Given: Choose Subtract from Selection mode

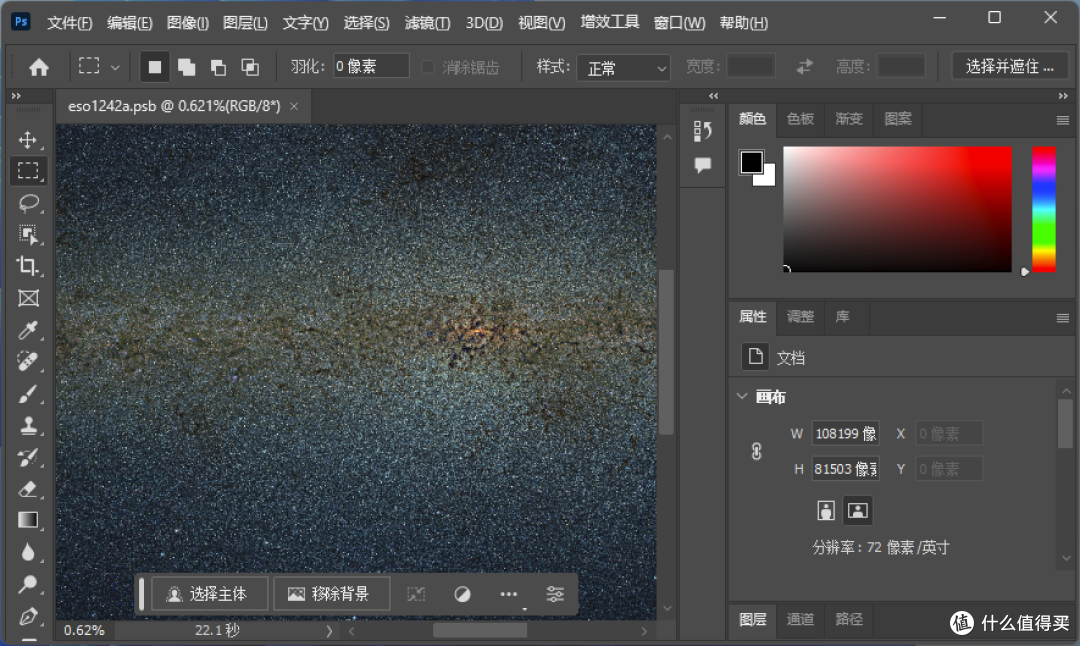Looking at the screenshot, I should coord(218,67).
